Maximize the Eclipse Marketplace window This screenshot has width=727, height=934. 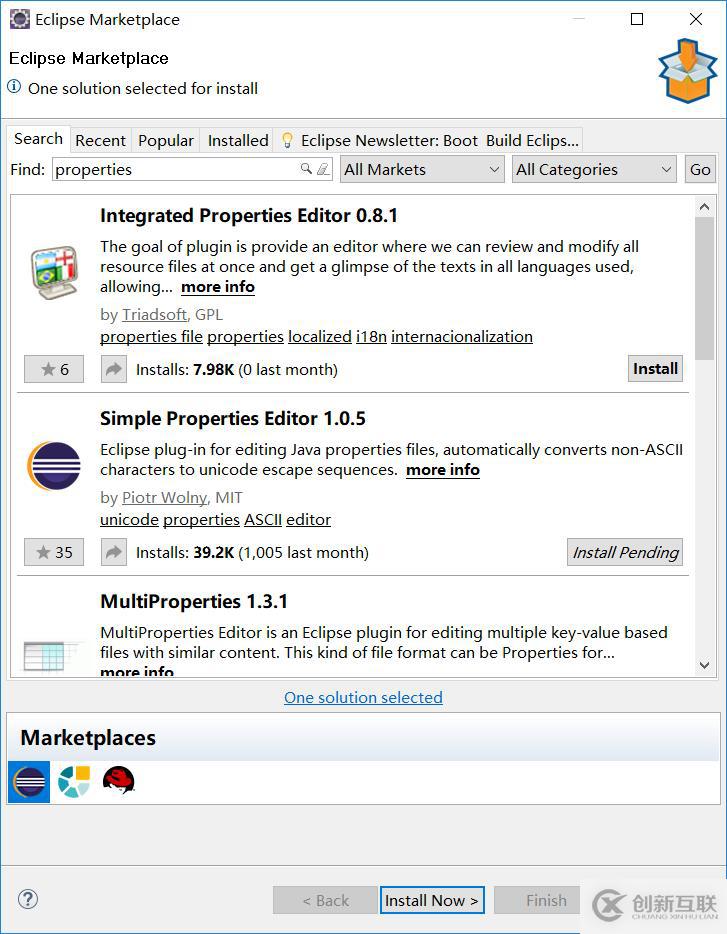637,19
